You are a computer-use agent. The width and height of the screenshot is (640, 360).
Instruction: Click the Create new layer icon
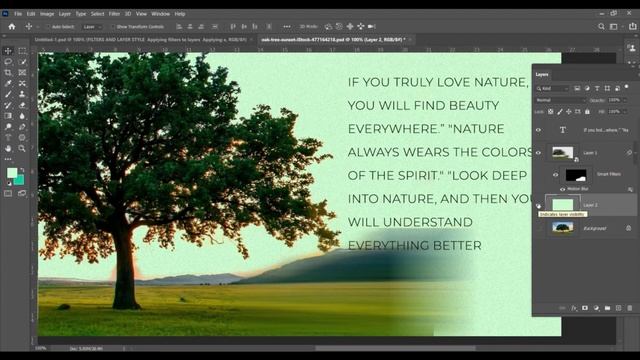tap(619, 308)
